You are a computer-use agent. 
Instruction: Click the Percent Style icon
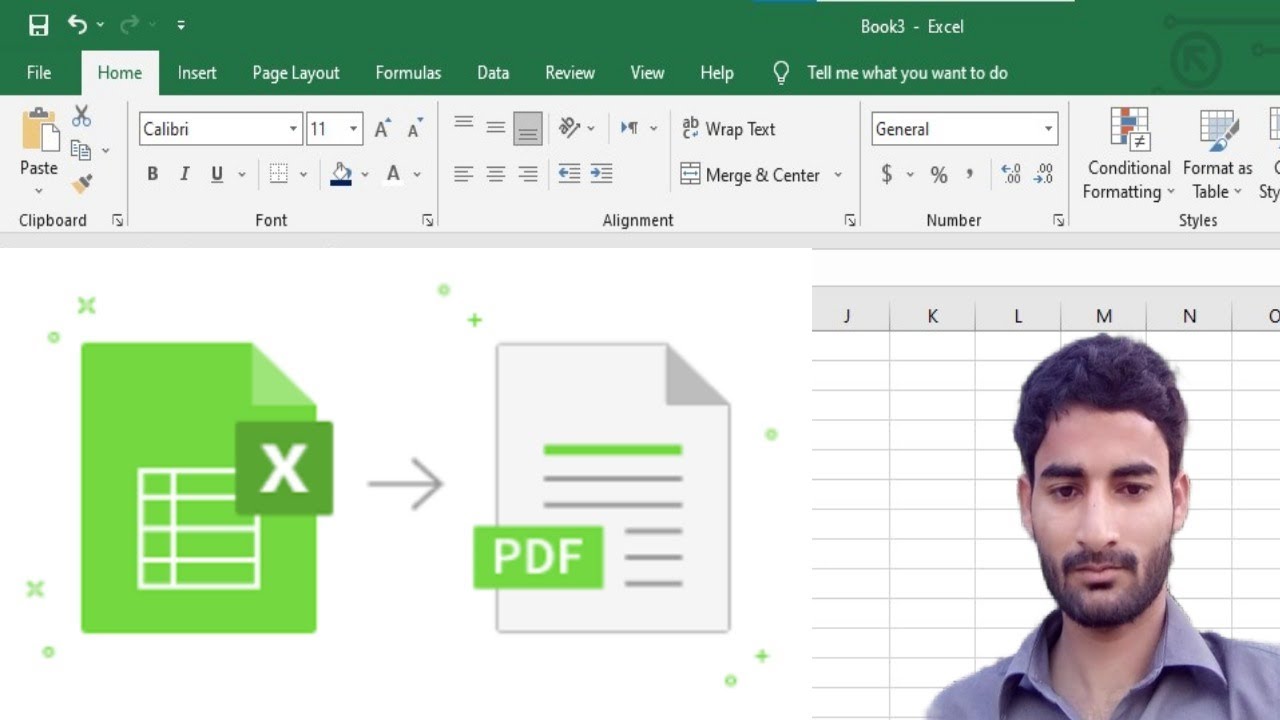click(938, 175)
